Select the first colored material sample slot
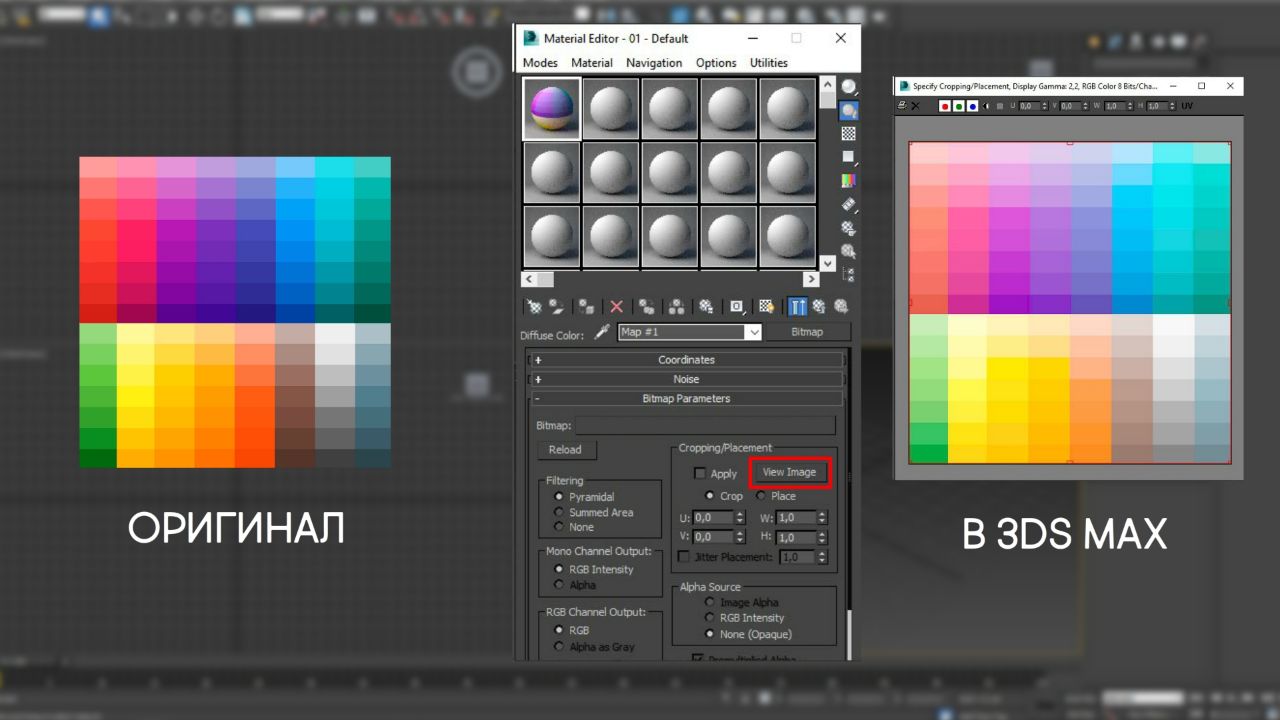This screenshot has width=1280, height=720. (x=552, y=108)
